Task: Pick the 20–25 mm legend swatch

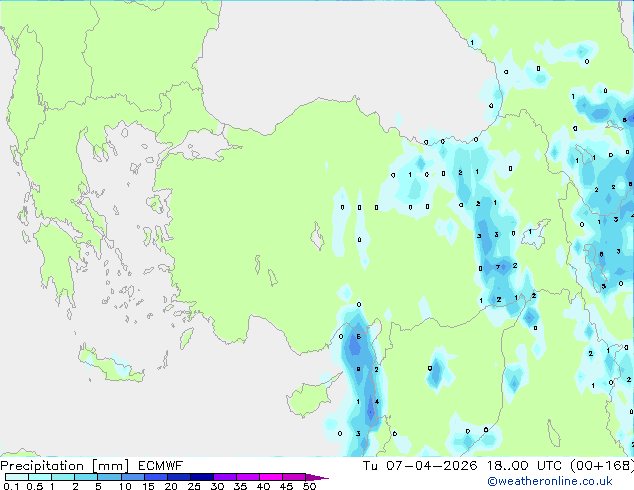Action: click(x=178, y=477)
